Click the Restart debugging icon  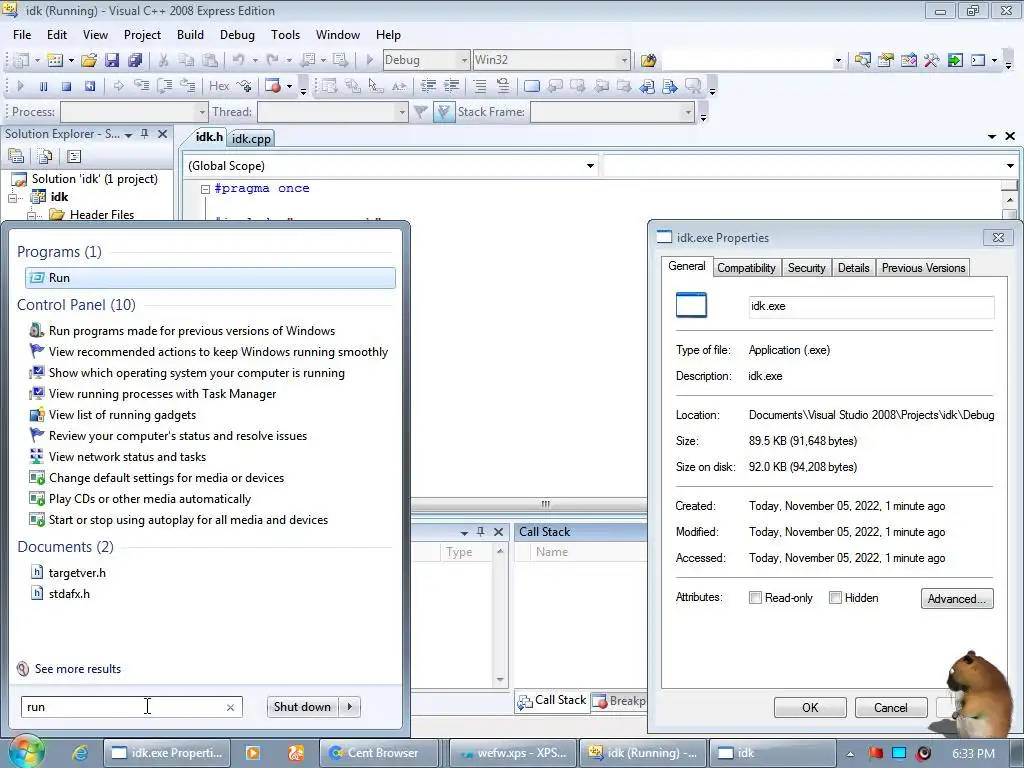tap(89, 86)
